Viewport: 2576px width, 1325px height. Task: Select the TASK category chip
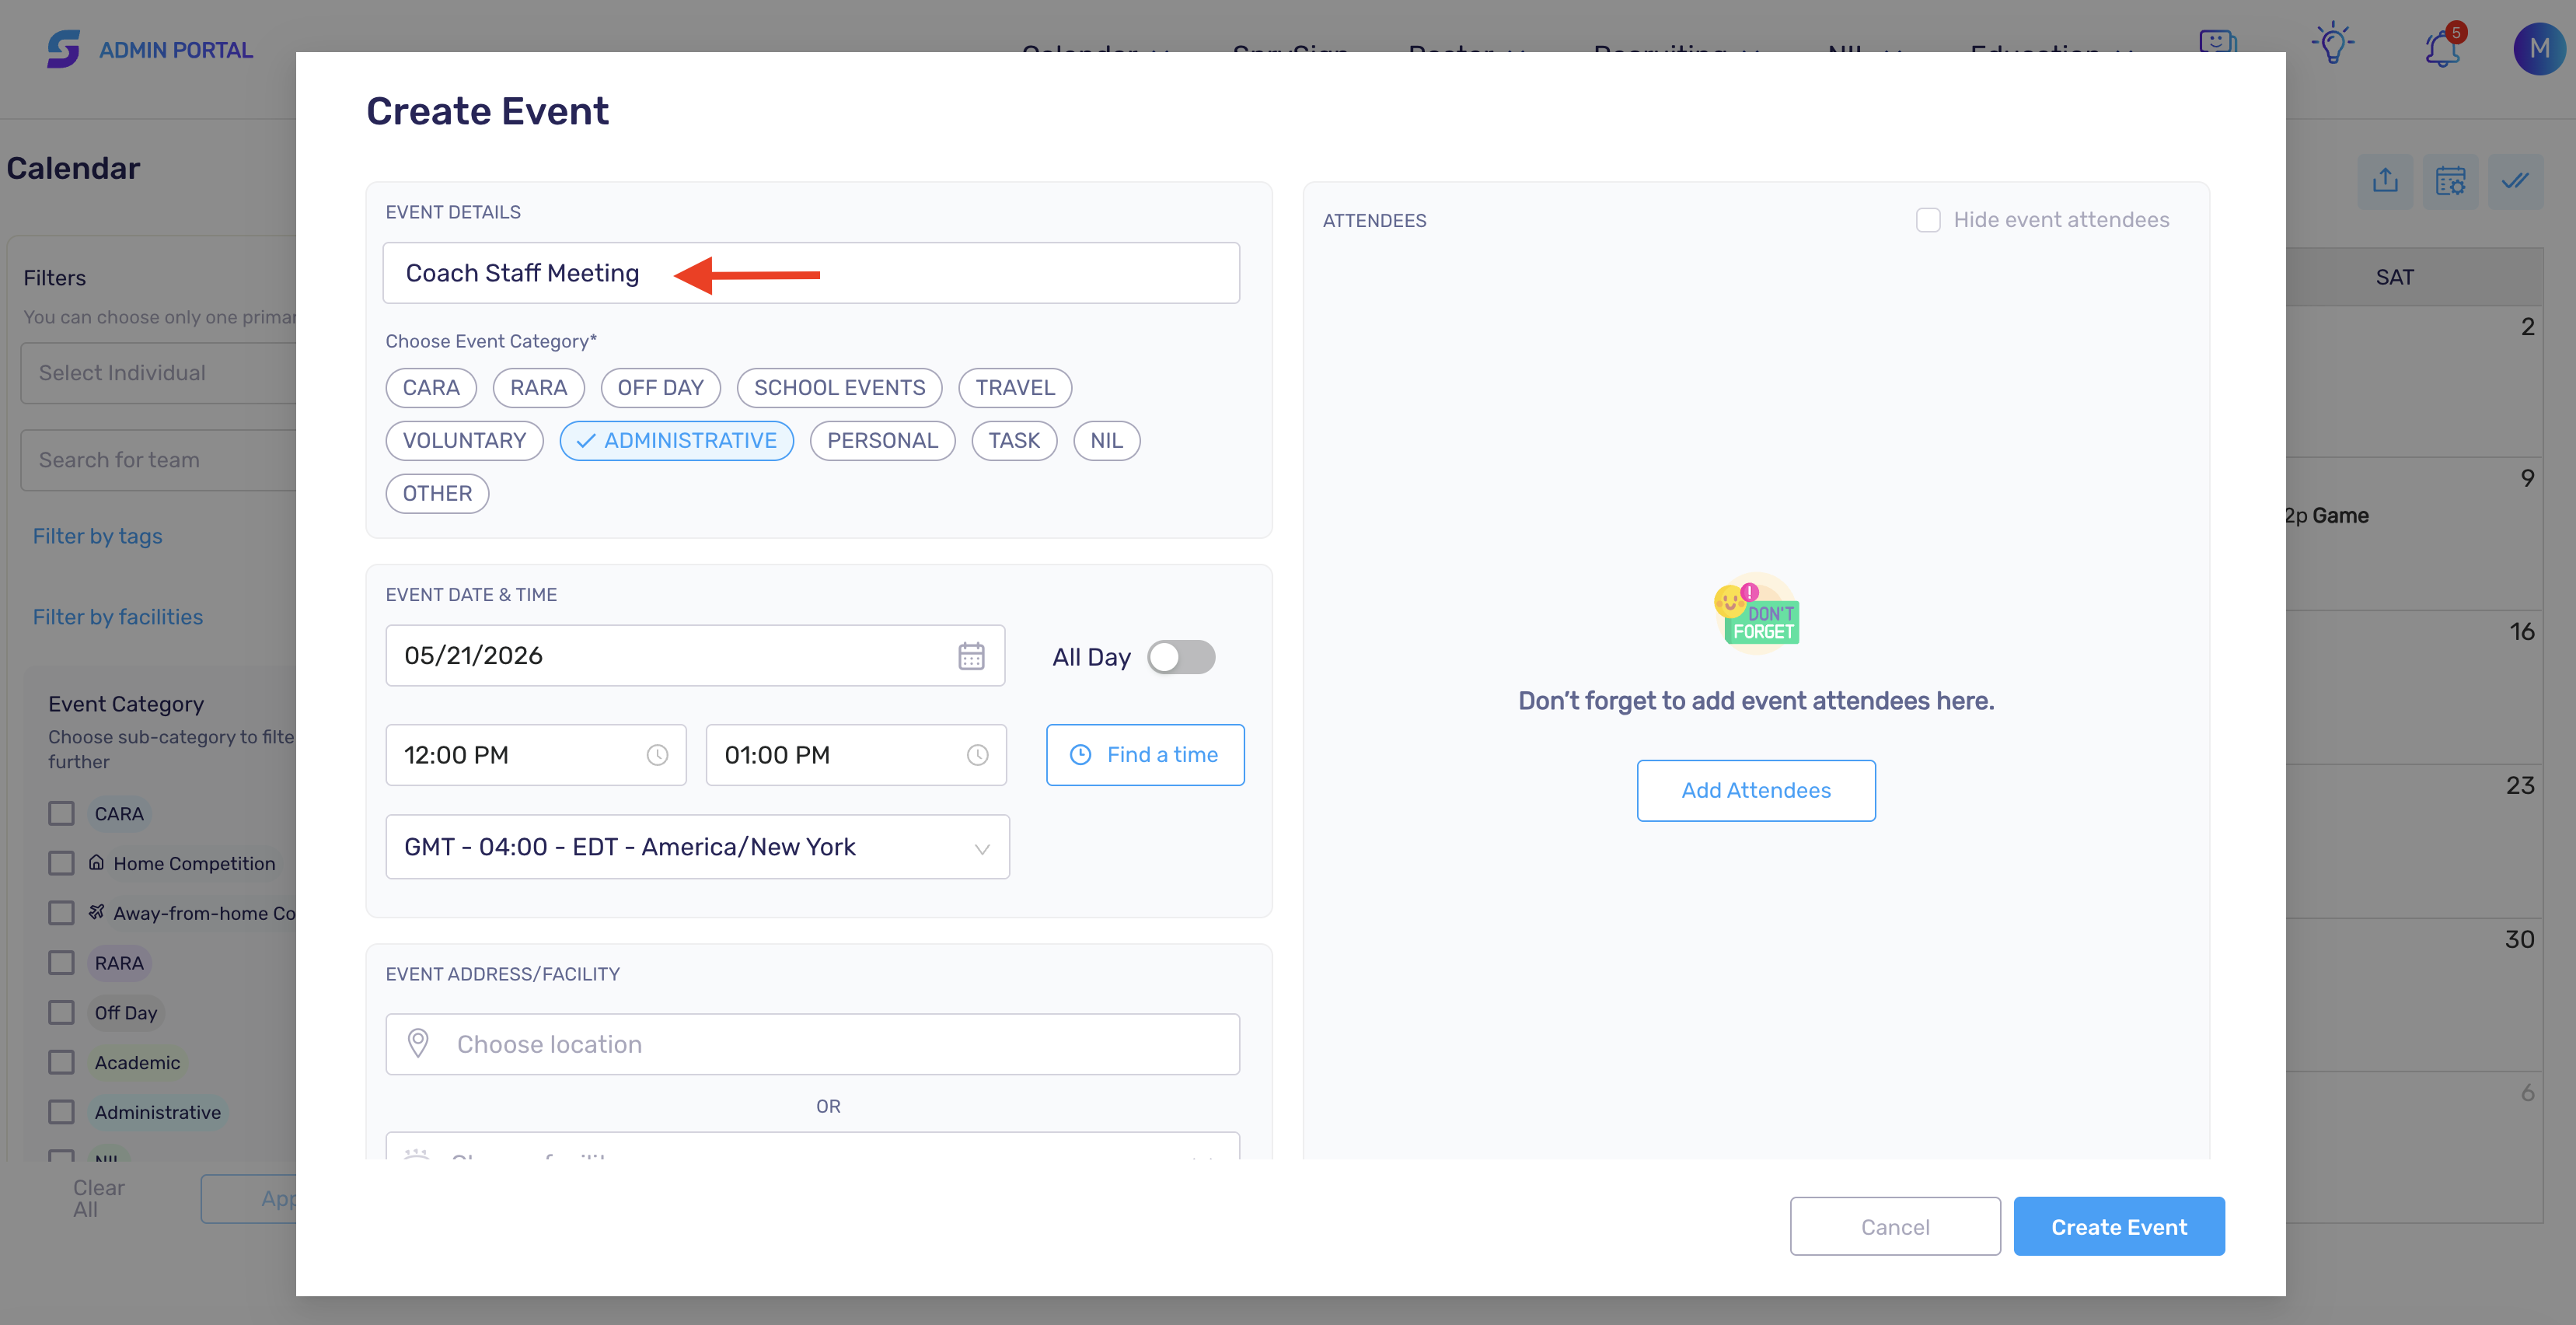(1014, 441)
